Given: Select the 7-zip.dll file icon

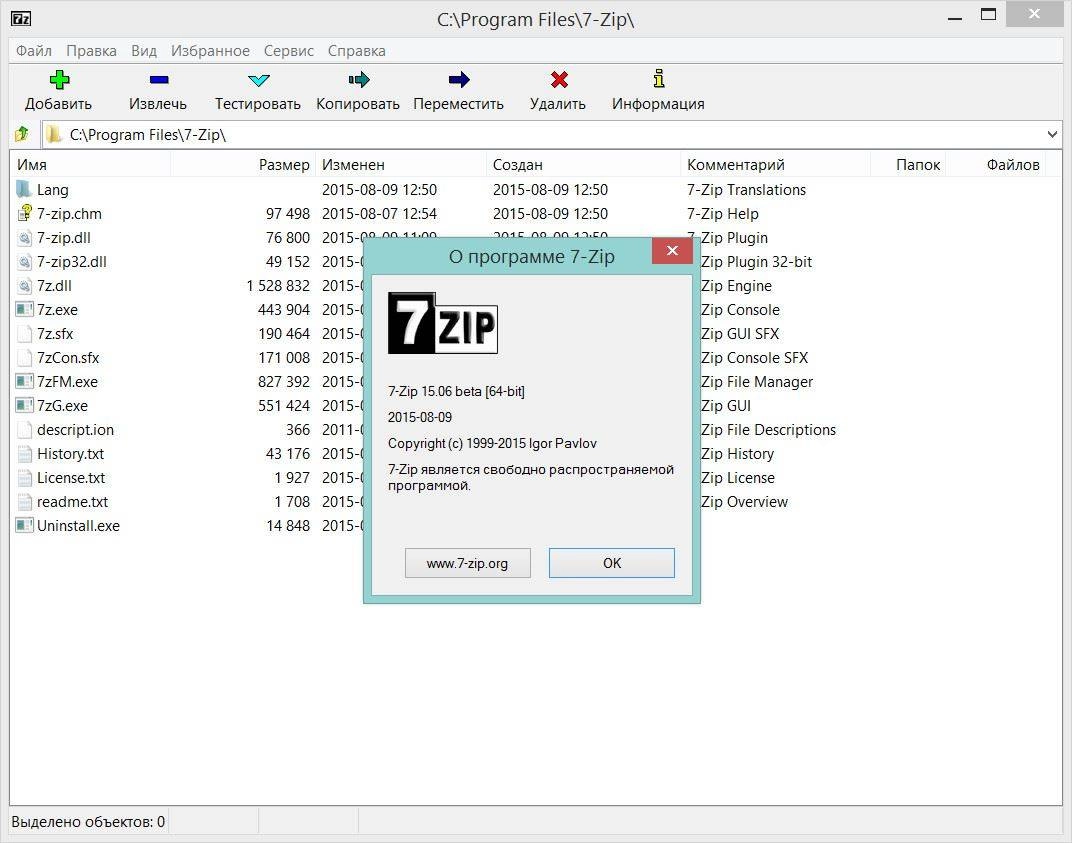Looking at the screenshot, I should coord(24,238).
